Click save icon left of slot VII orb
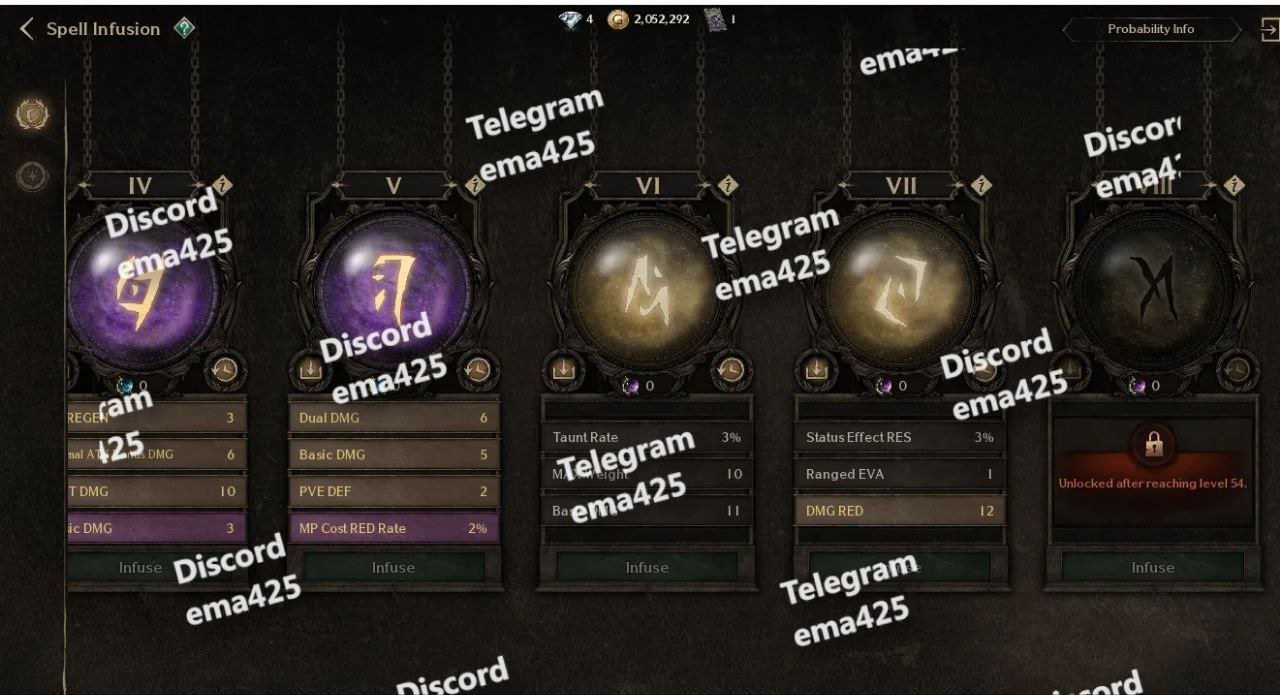 click(x=816, y=370)
